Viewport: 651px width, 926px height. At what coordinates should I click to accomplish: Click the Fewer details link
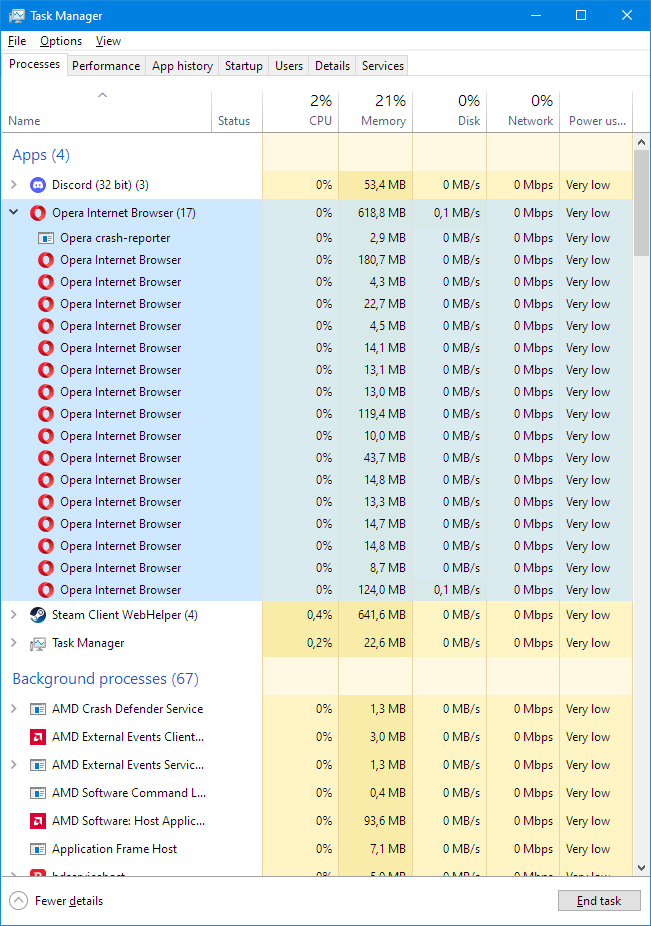pyautogui.click(x=69, y=901)
